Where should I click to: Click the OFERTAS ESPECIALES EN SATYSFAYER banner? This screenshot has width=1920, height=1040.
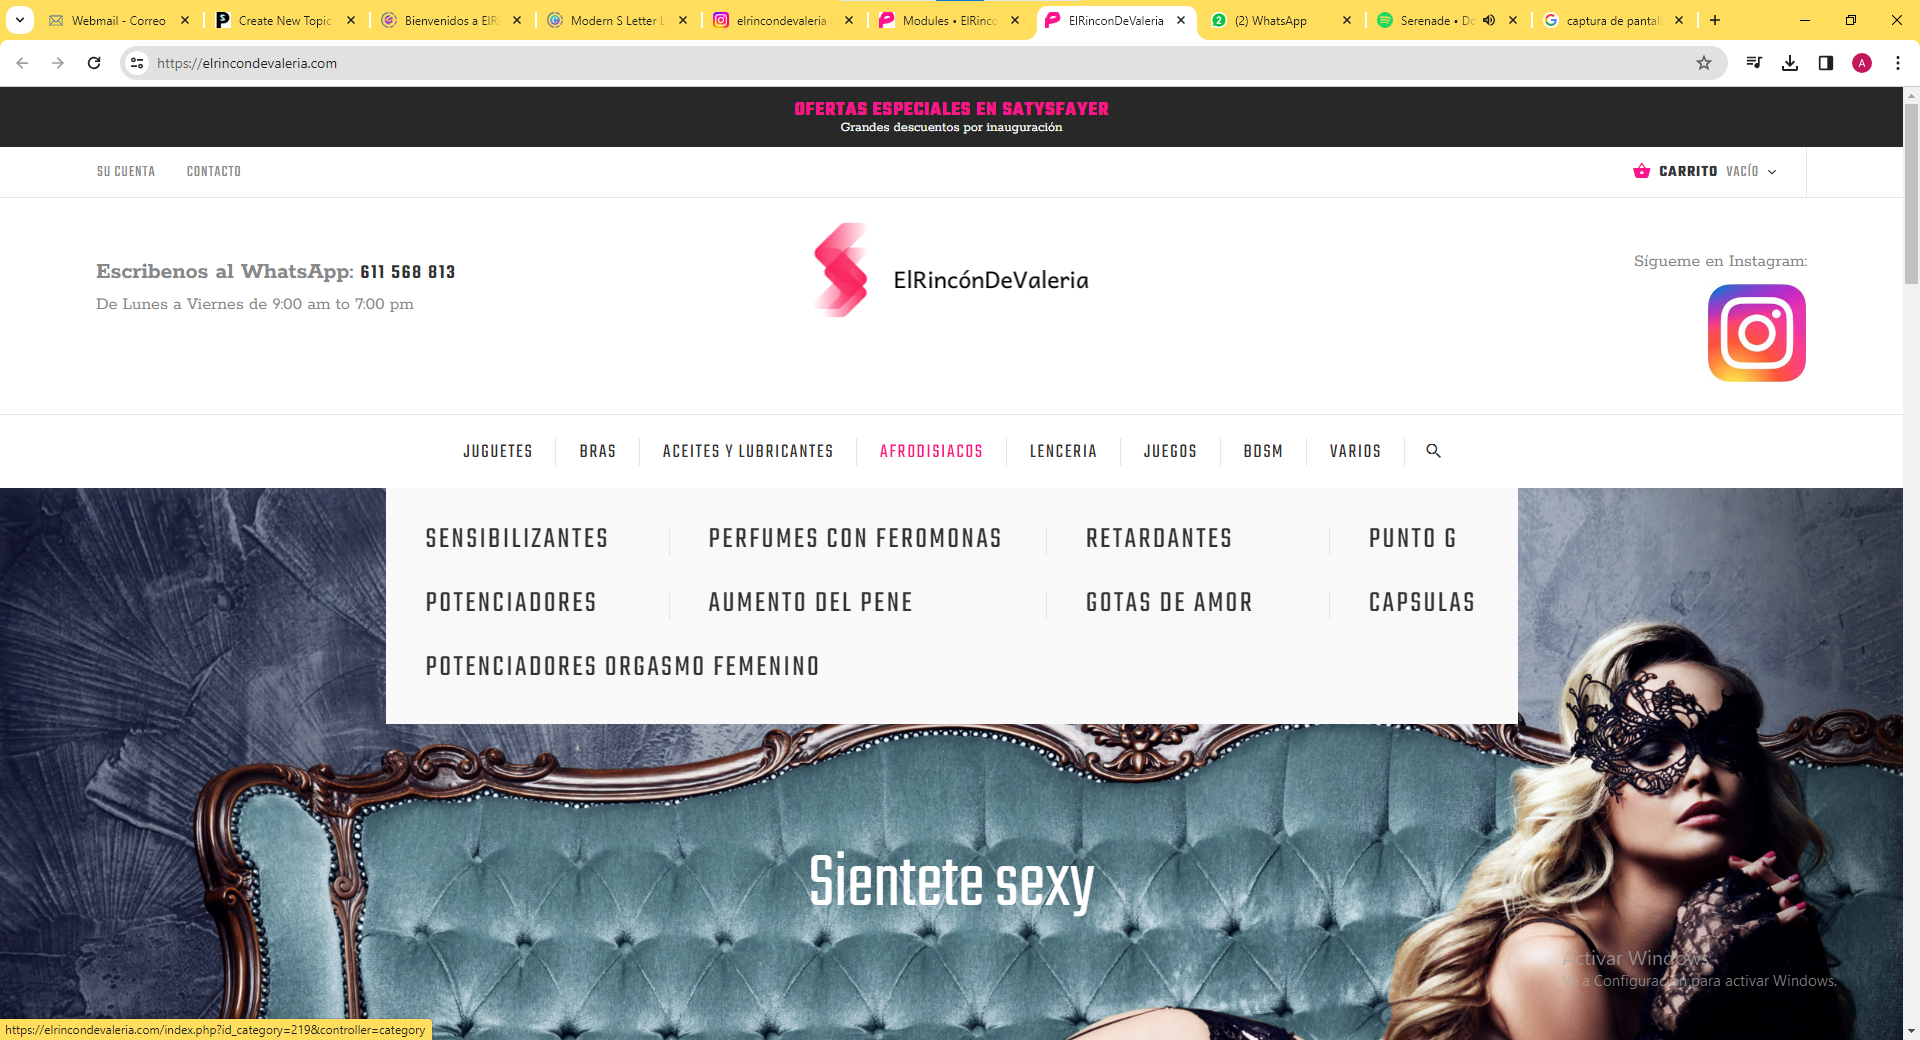coord(951,109)
